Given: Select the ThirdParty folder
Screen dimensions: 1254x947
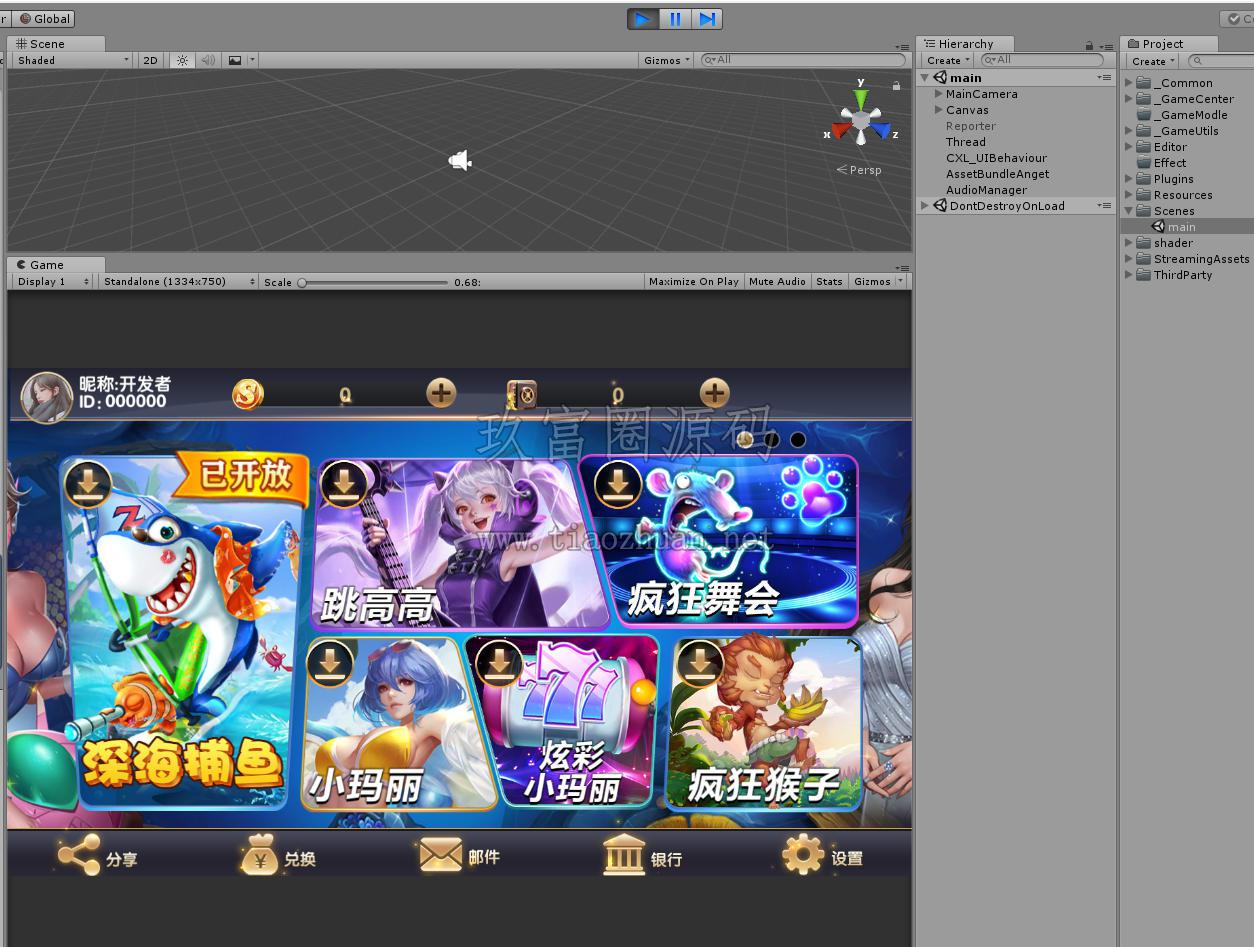Looking at the screenshot, I should click(1182, 275).
